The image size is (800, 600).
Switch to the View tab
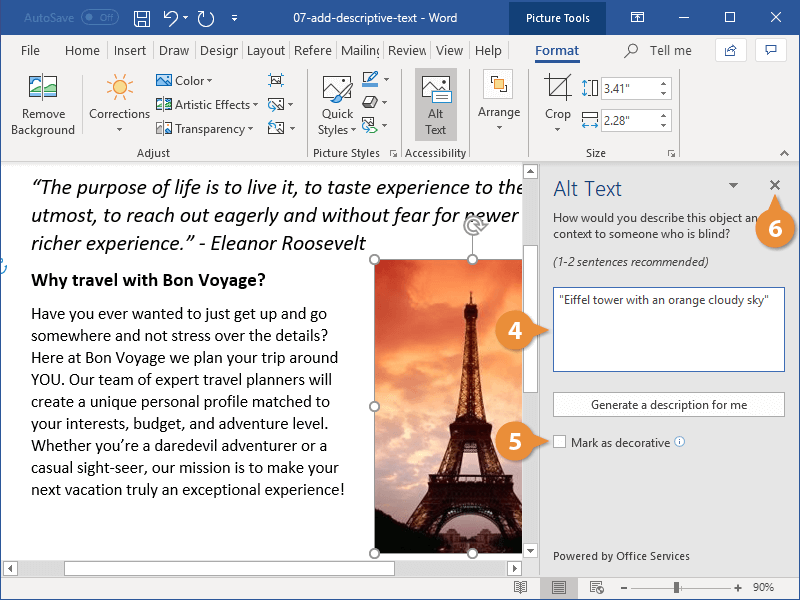(449, 51)
